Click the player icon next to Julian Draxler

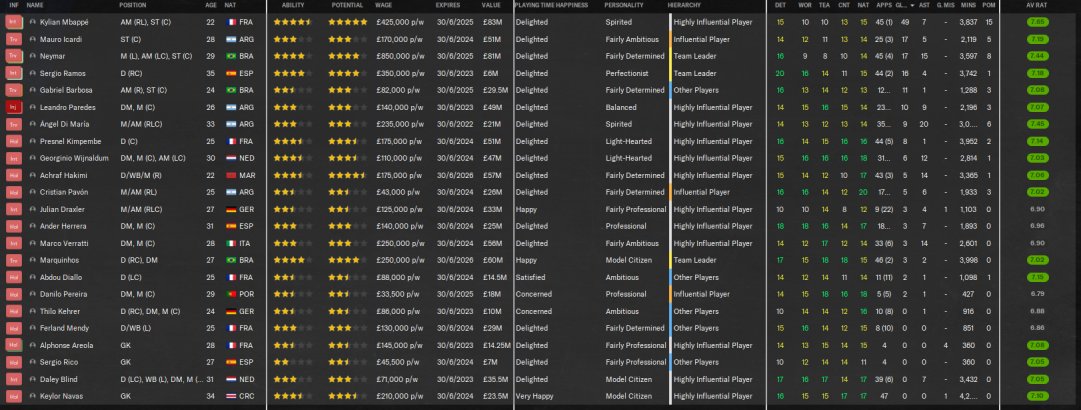click(32, 209)
